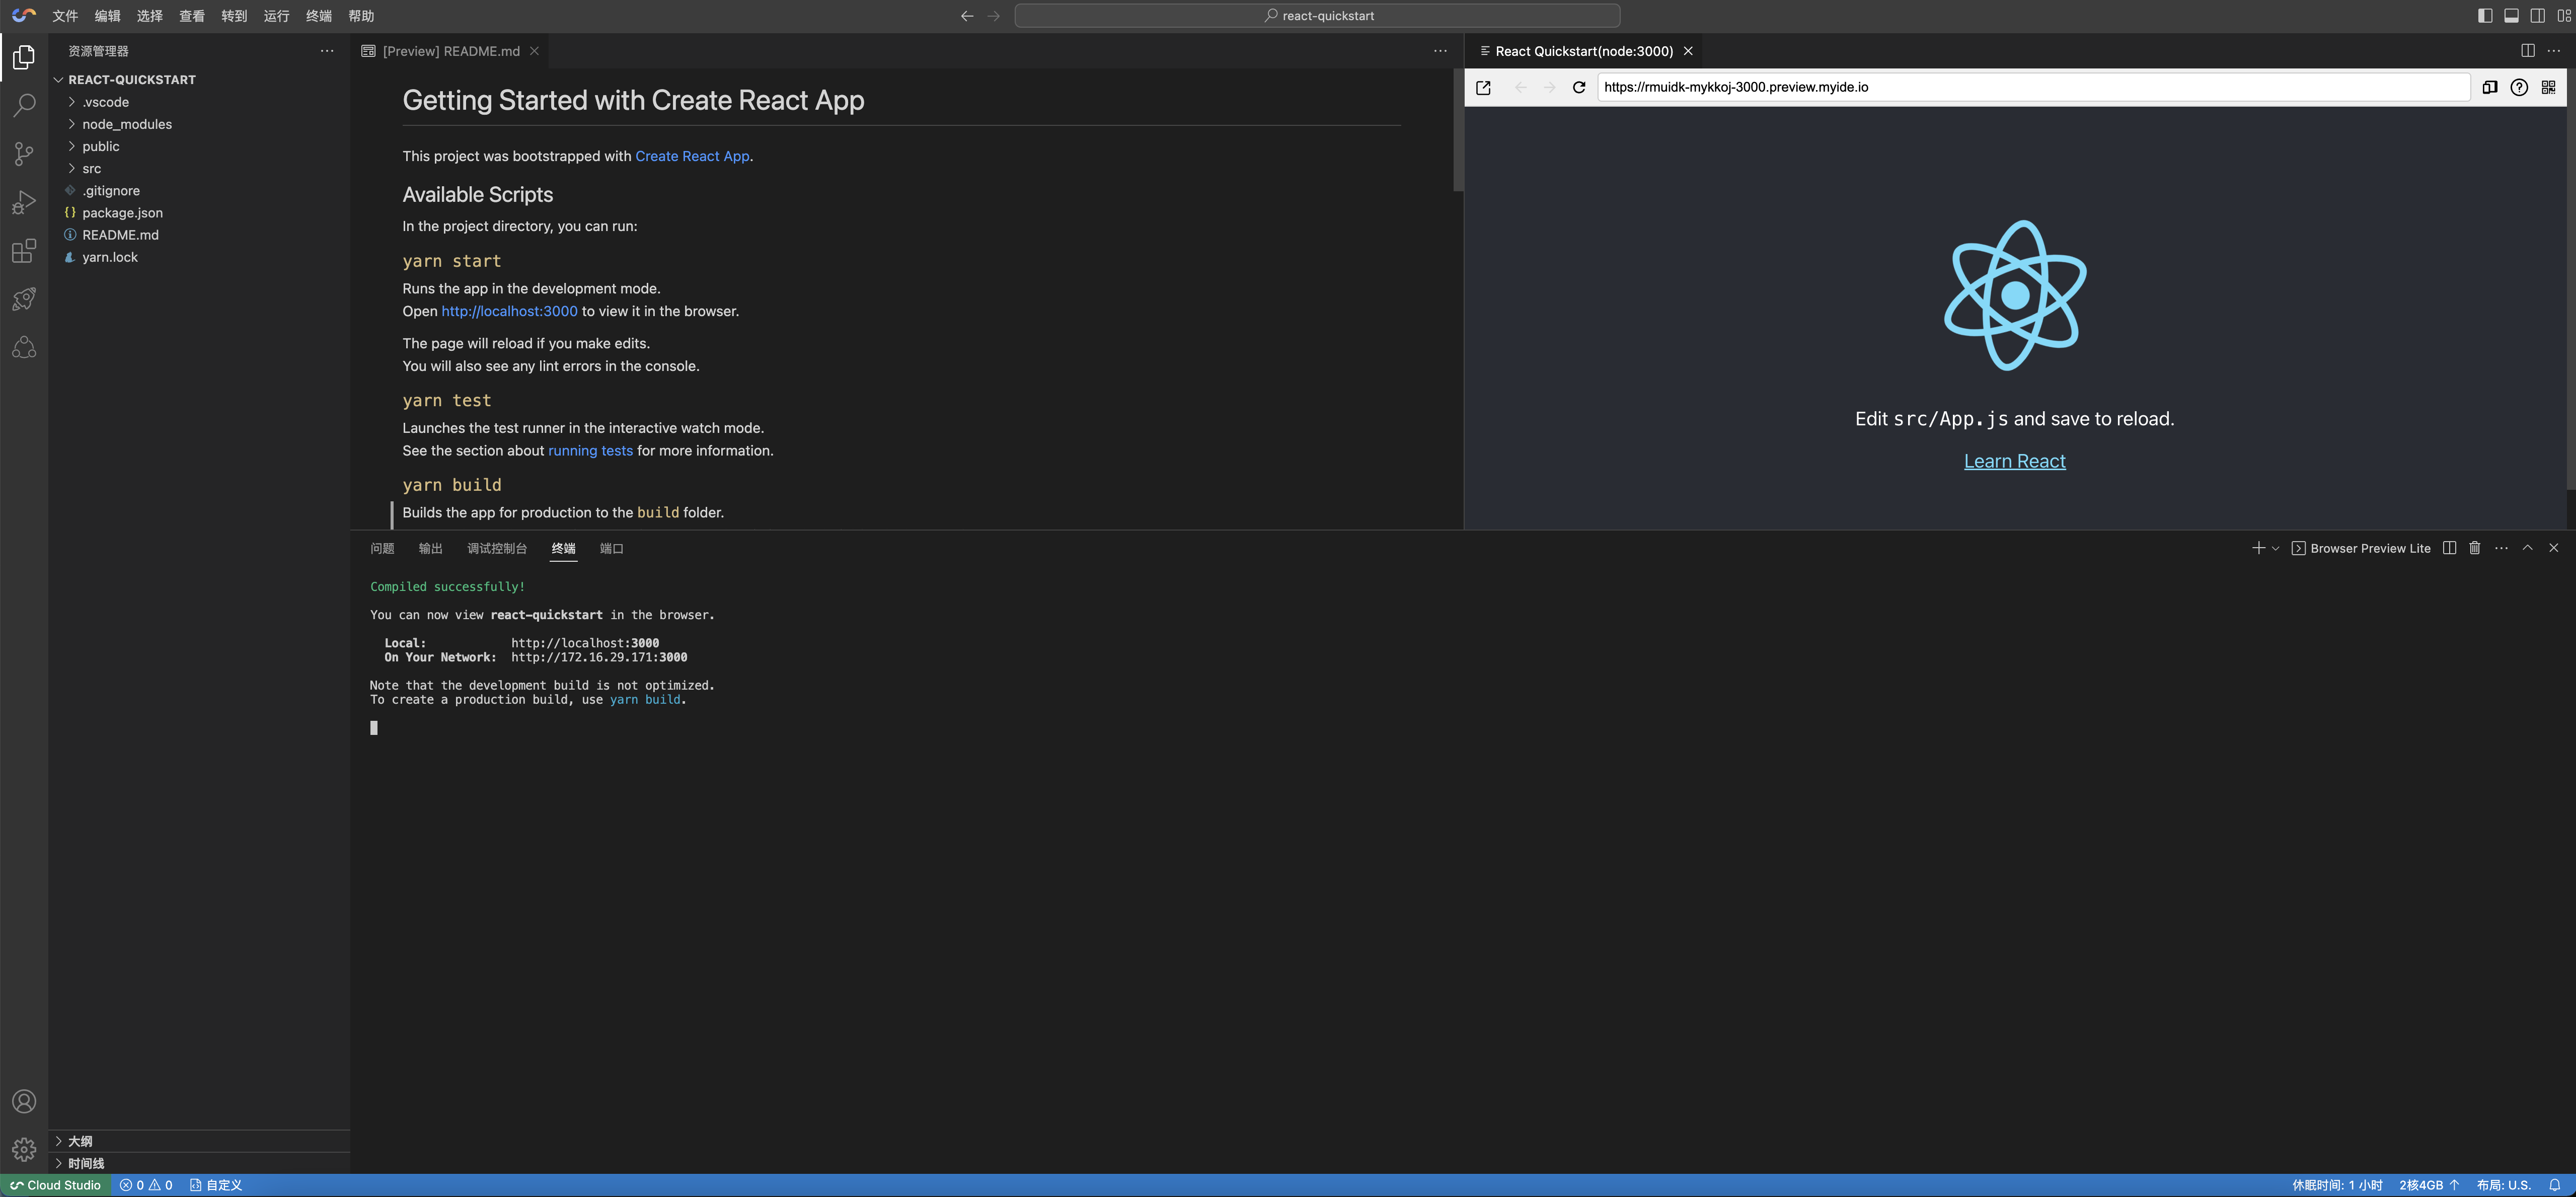Click the preview URL address field
Viewport: 2576px width, 1197px height.
coord(2030,87)
